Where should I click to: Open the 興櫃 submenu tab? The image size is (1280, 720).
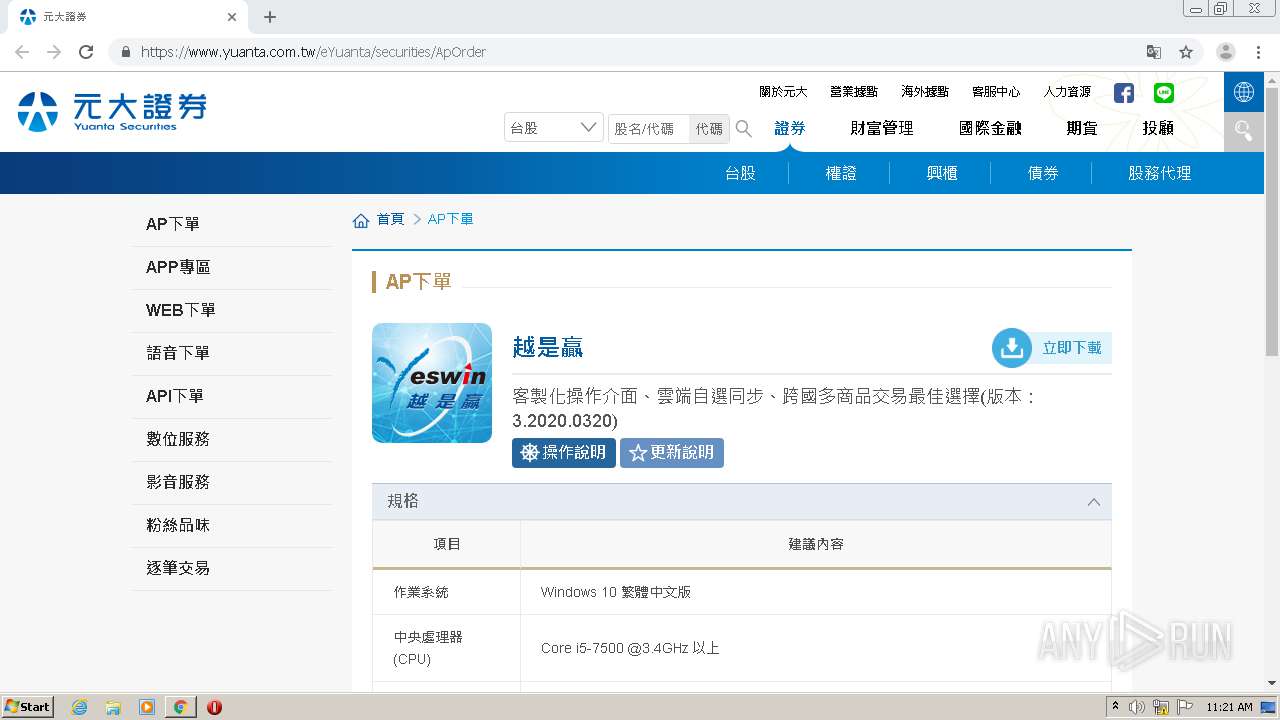pos(942,173)
